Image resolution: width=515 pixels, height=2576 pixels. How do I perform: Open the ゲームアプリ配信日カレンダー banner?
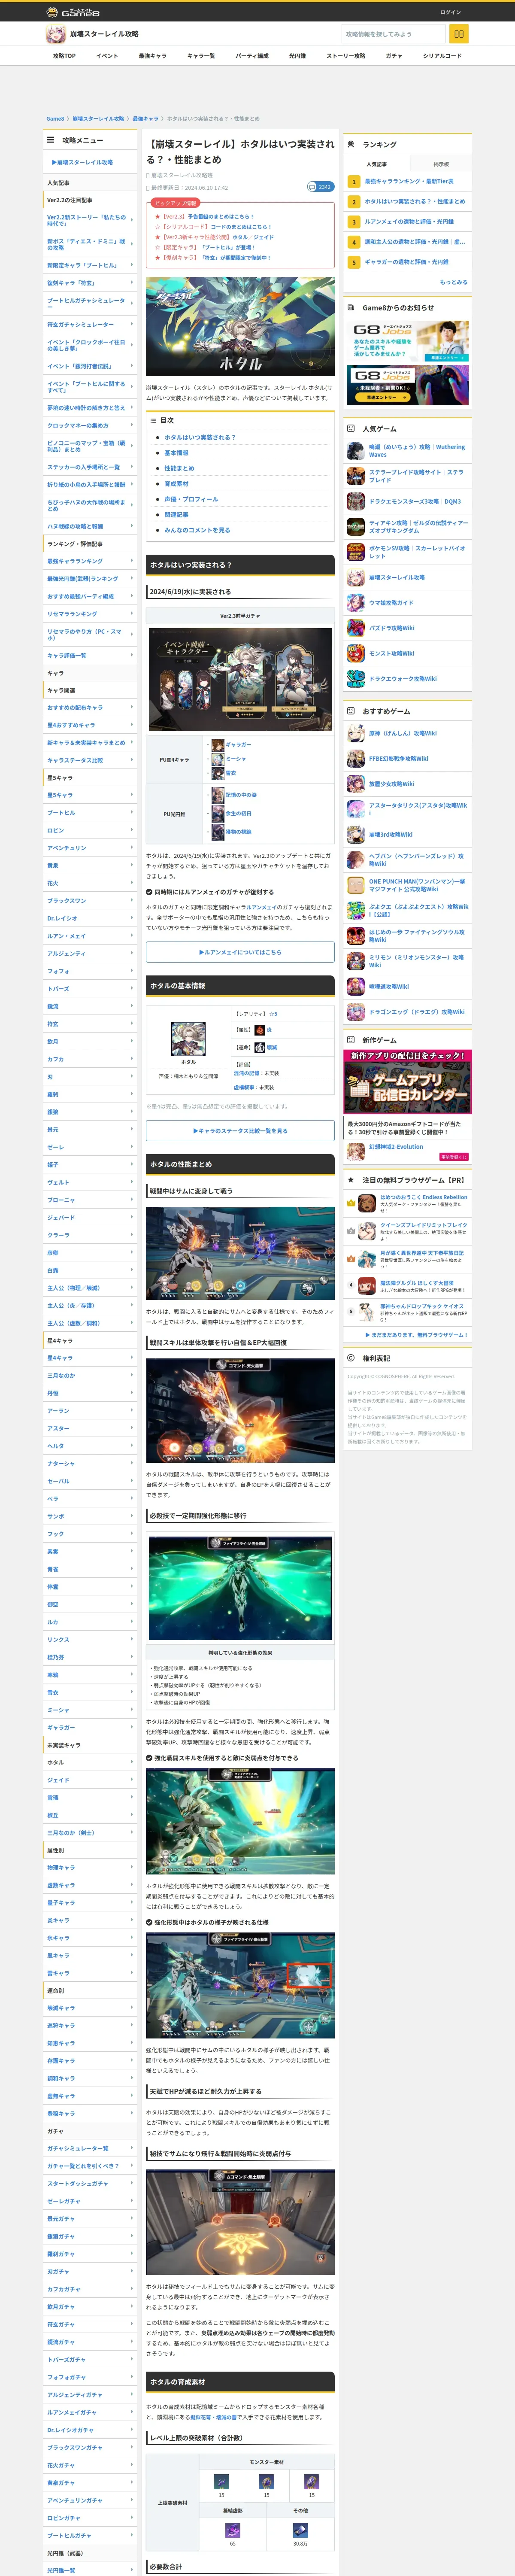click(408, 1081)
